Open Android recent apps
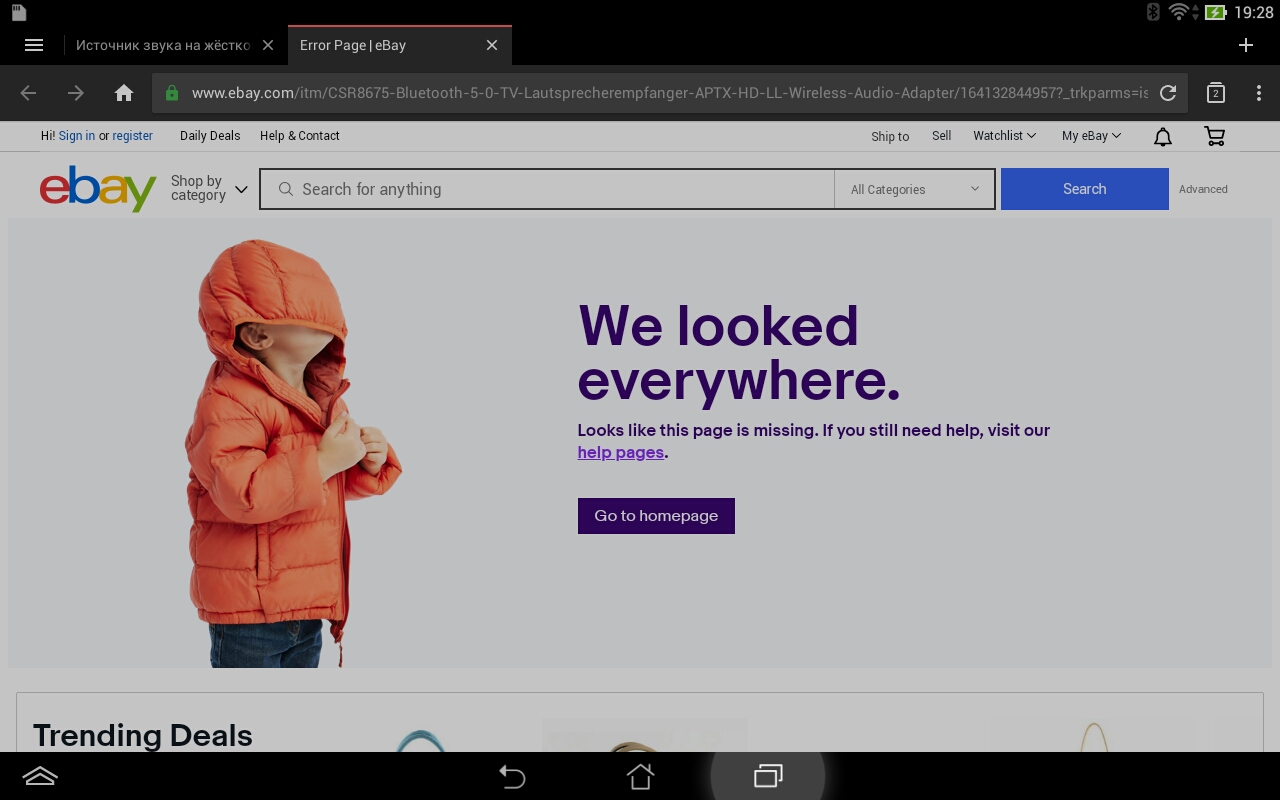 [x=768, y=777]
